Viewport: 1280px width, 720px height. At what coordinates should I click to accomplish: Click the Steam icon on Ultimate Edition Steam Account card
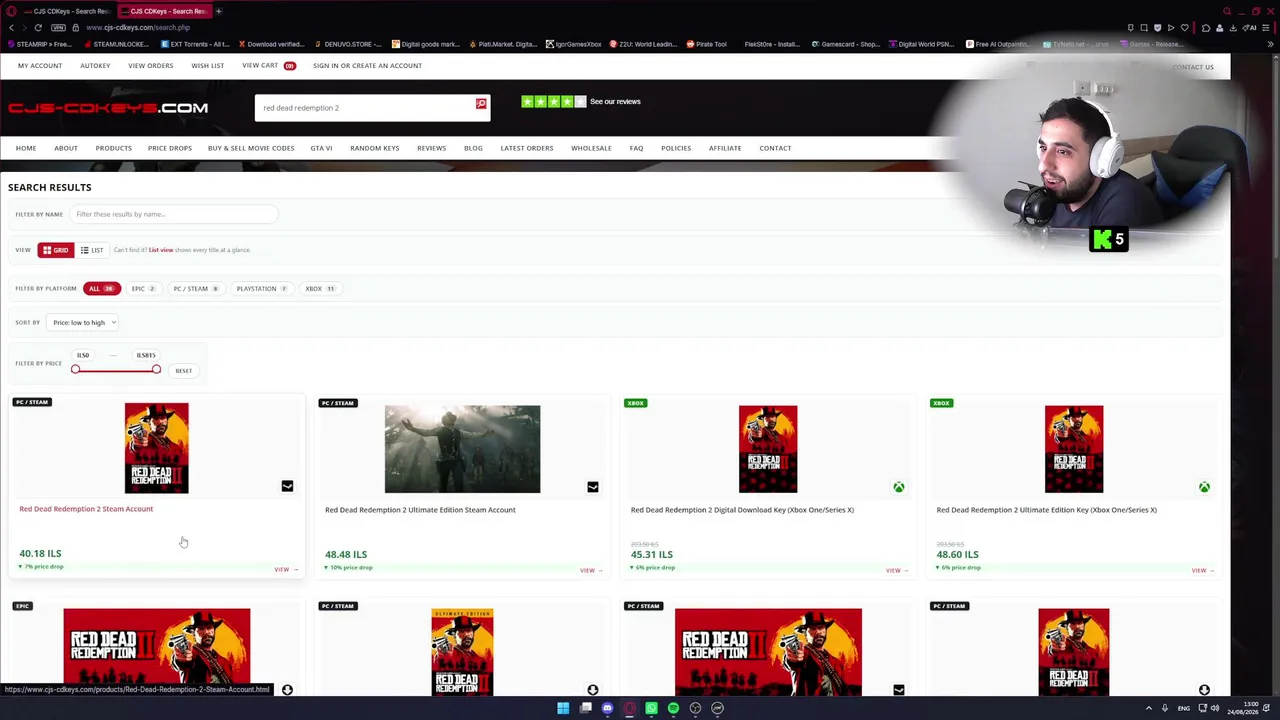tap(593, 487)
